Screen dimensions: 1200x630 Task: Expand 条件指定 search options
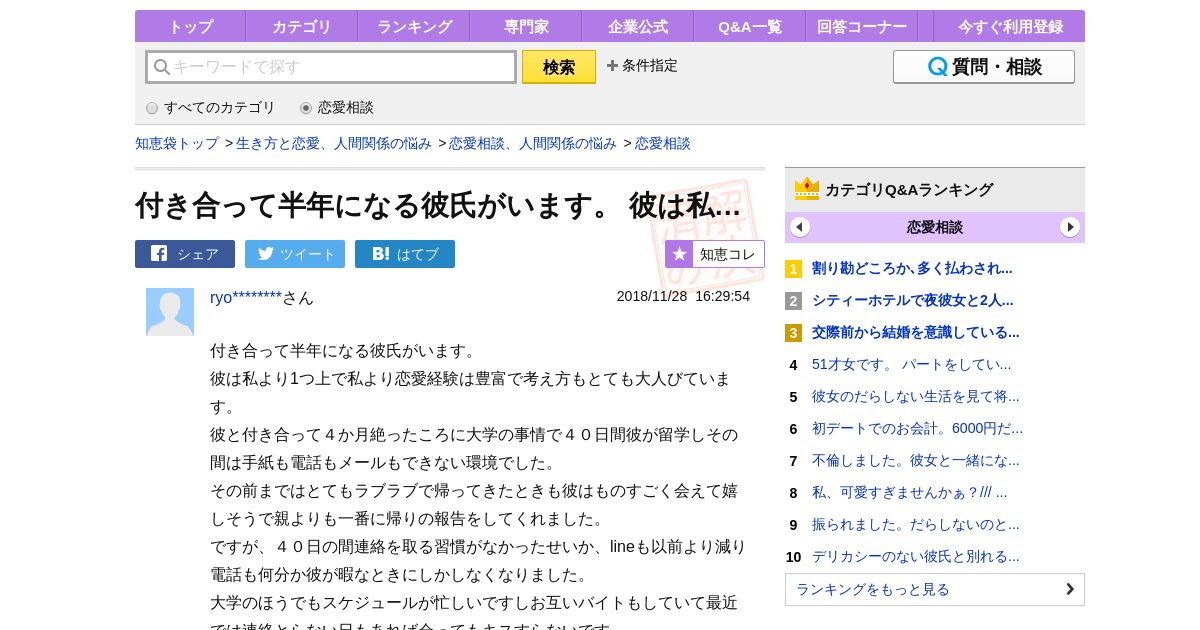pos(641,66)
